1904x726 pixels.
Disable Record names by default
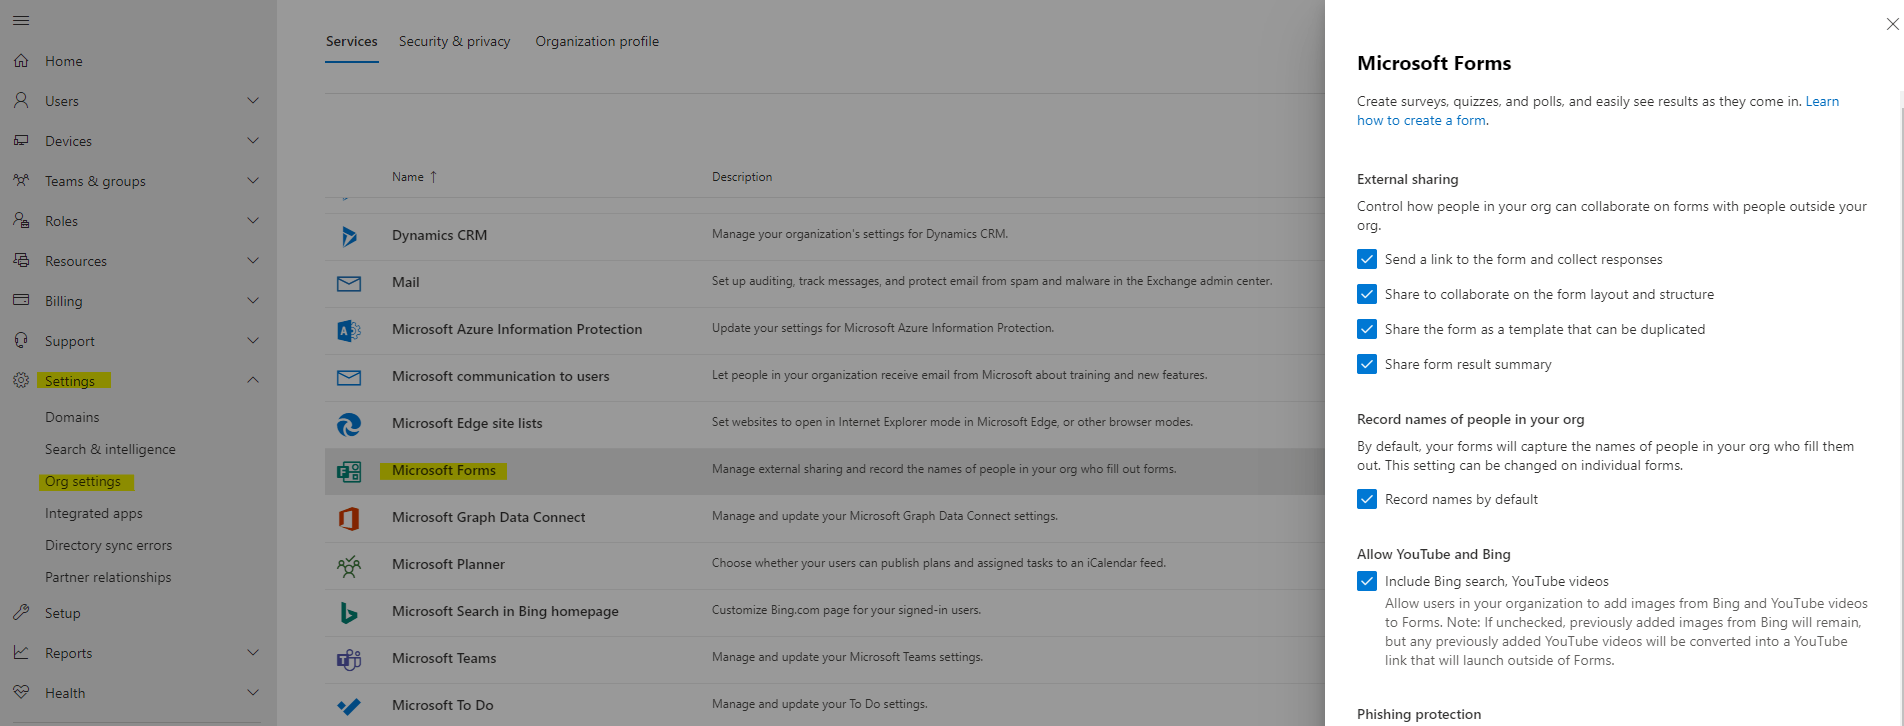[x=1367, y=499]
